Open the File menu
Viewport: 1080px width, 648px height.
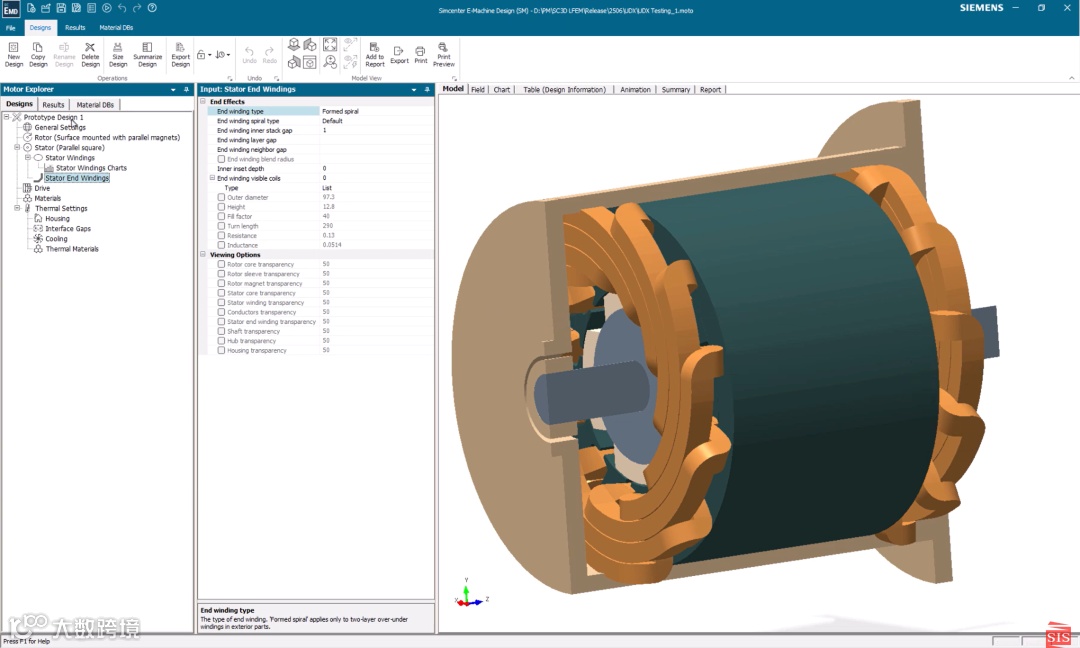[11, 28]
